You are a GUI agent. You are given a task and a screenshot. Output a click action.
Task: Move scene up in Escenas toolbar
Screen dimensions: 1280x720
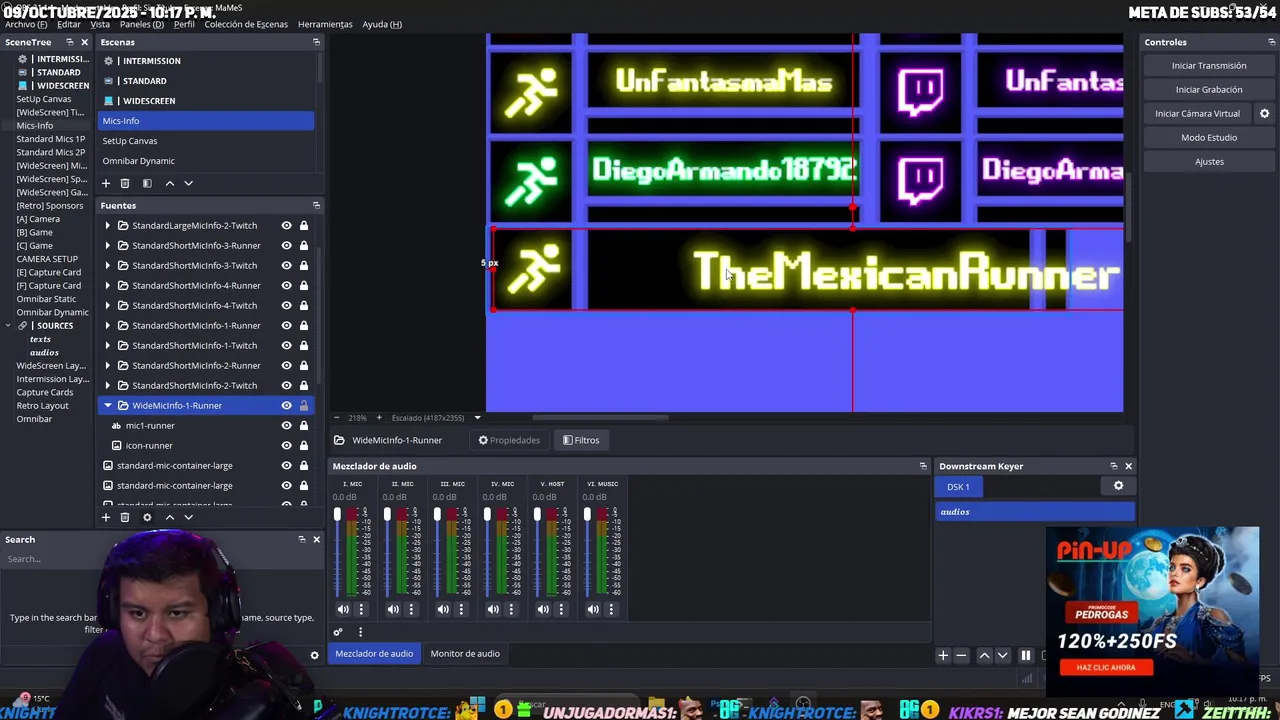tap(169, 183)
